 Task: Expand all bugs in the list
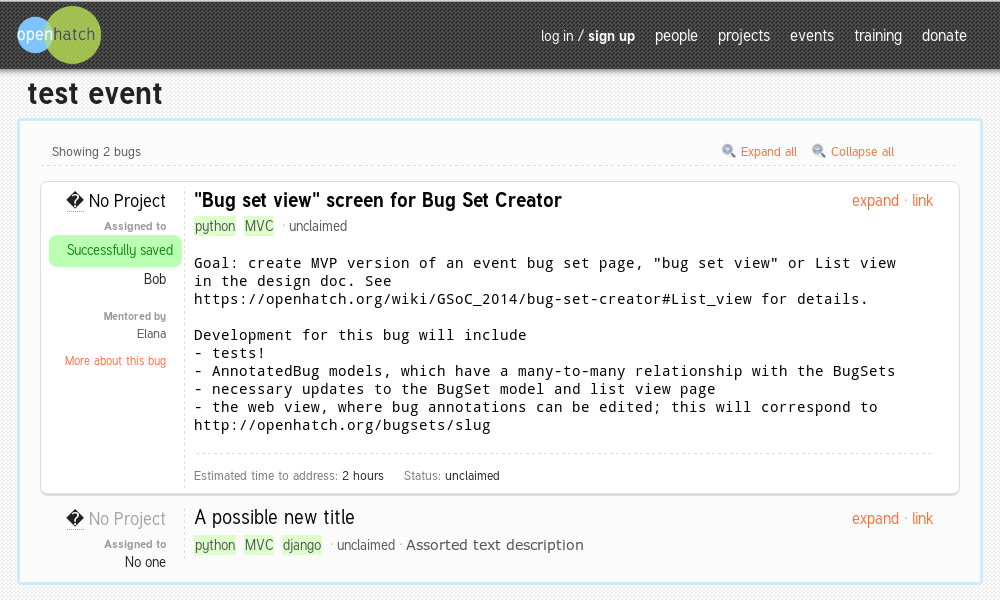click(768, 152)
